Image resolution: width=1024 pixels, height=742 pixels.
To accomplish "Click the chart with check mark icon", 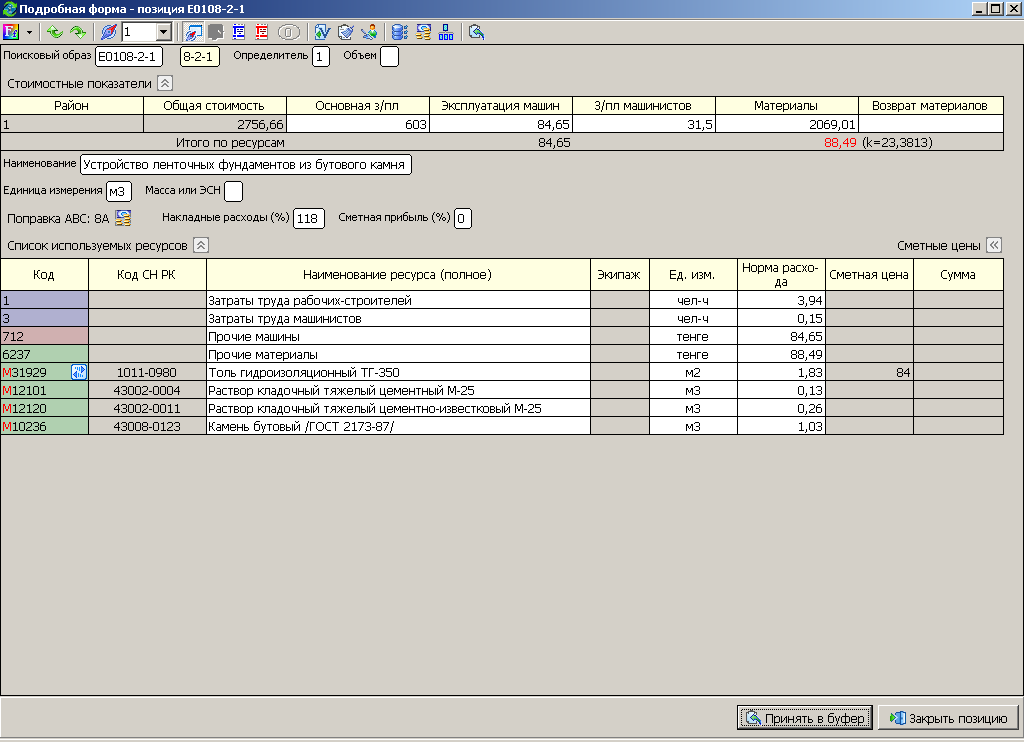I will (322, 31).
